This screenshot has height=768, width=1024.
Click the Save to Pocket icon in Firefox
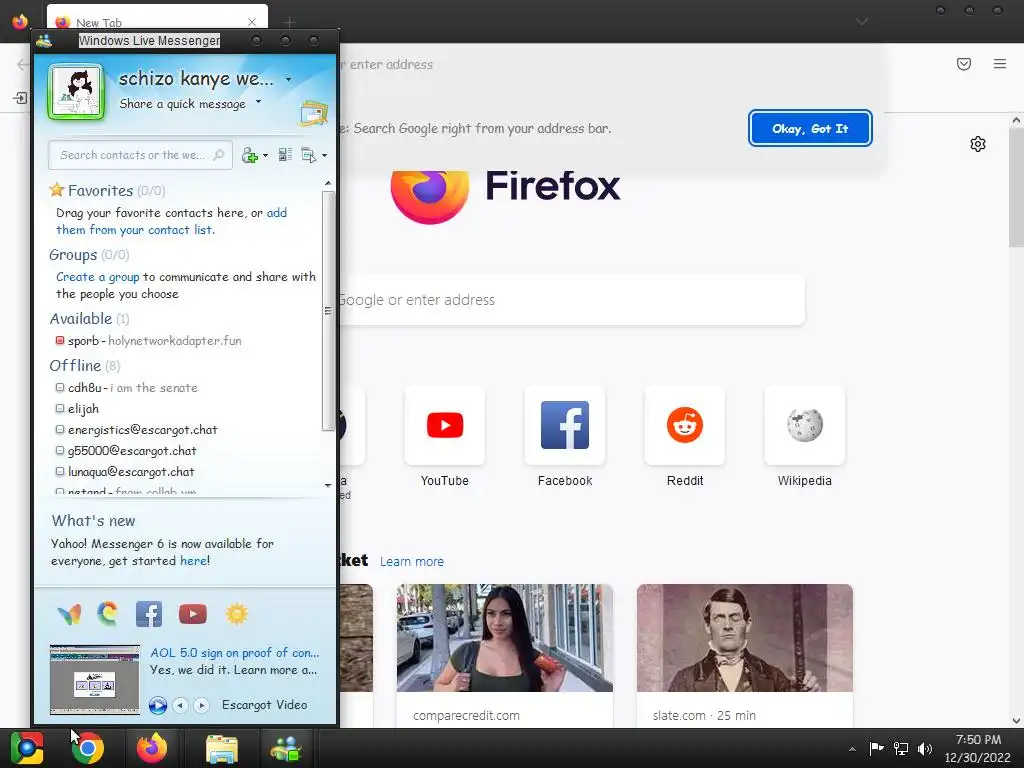click(964, 64)
